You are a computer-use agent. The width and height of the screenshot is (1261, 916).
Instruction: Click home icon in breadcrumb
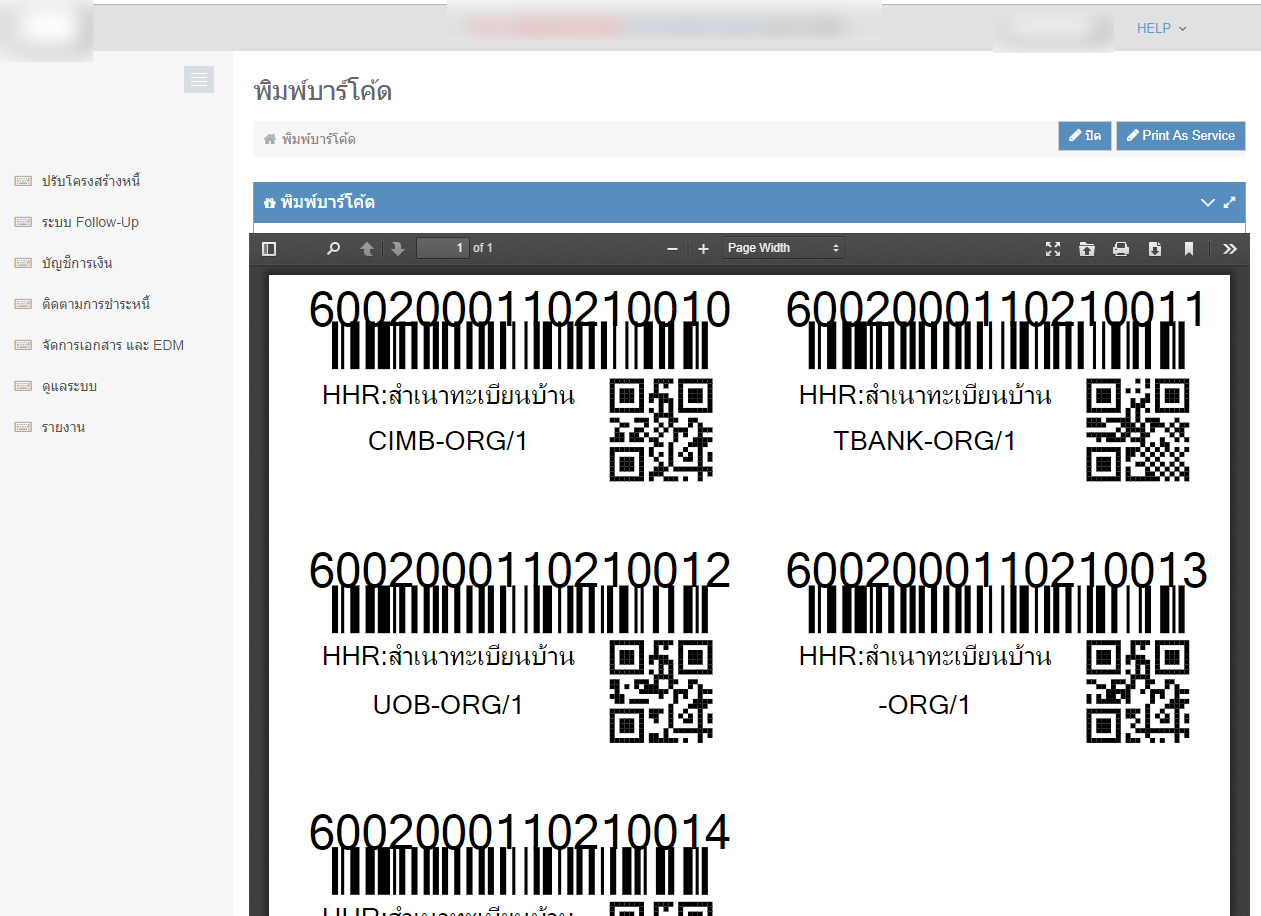tap(269, 139)
